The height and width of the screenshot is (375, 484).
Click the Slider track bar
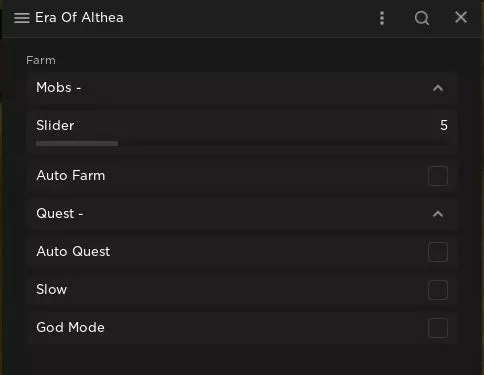(242, 144)
